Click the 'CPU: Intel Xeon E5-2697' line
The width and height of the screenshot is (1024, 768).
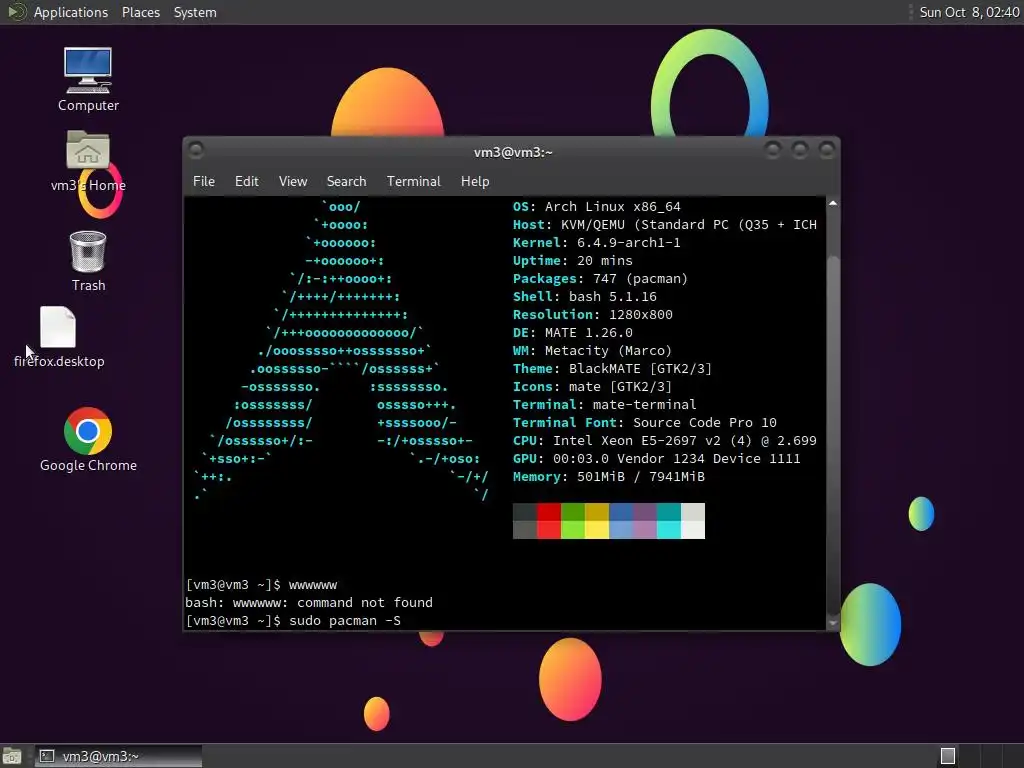click(665, 441)
